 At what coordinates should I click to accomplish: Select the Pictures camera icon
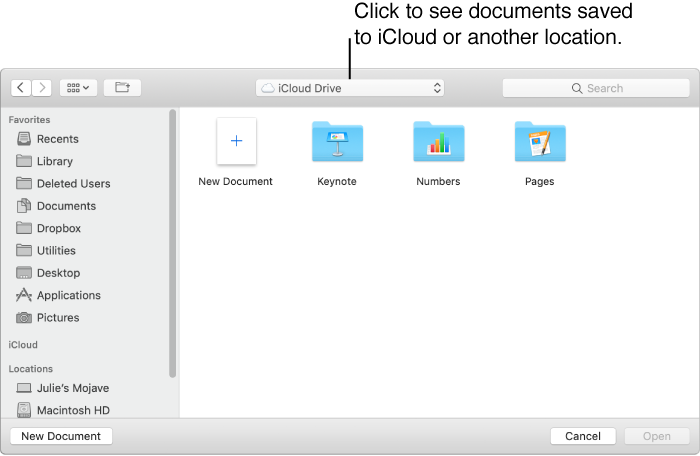pos(24,318)
